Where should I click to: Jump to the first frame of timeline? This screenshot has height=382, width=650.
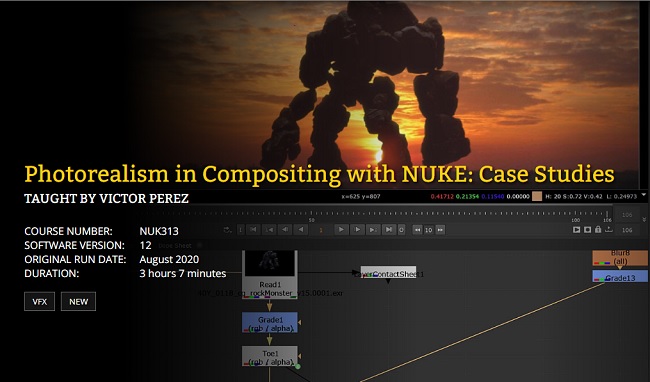point(253,230)
